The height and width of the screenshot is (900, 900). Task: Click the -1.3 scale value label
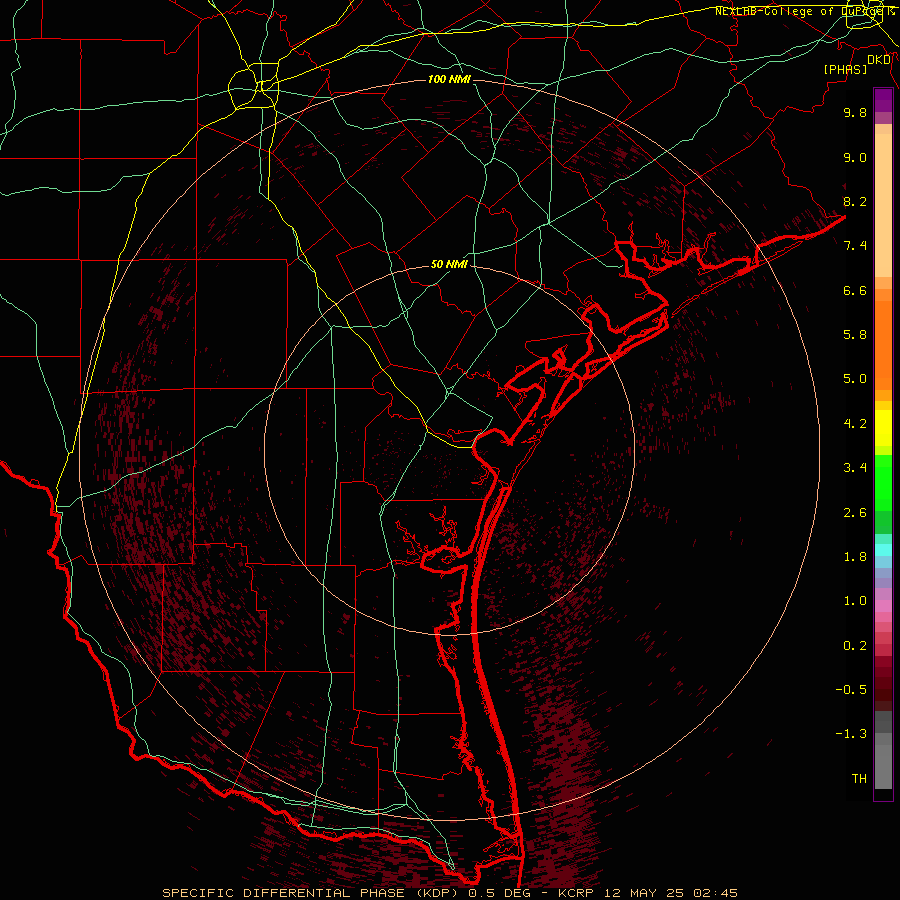click(x=851, y=734)
